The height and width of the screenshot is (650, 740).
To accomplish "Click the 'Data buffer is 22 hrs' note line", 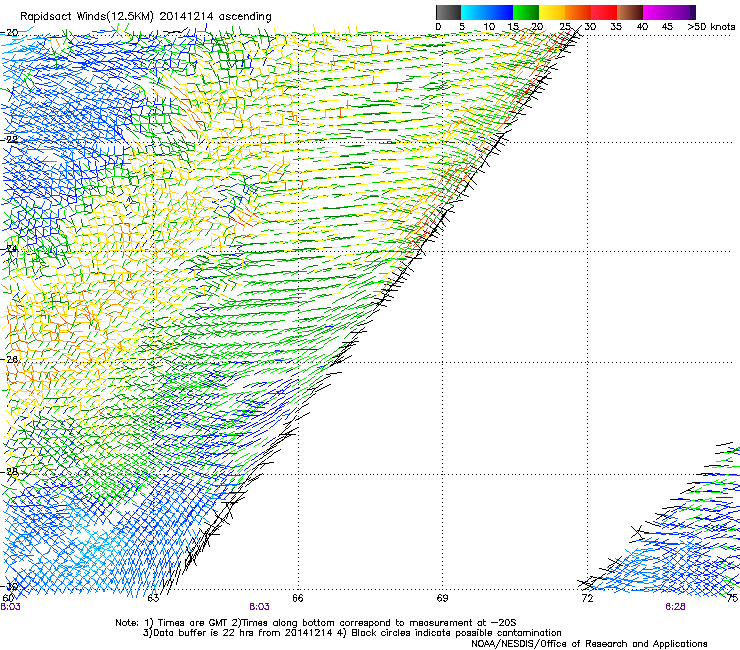I will click(x=352, y=633).
